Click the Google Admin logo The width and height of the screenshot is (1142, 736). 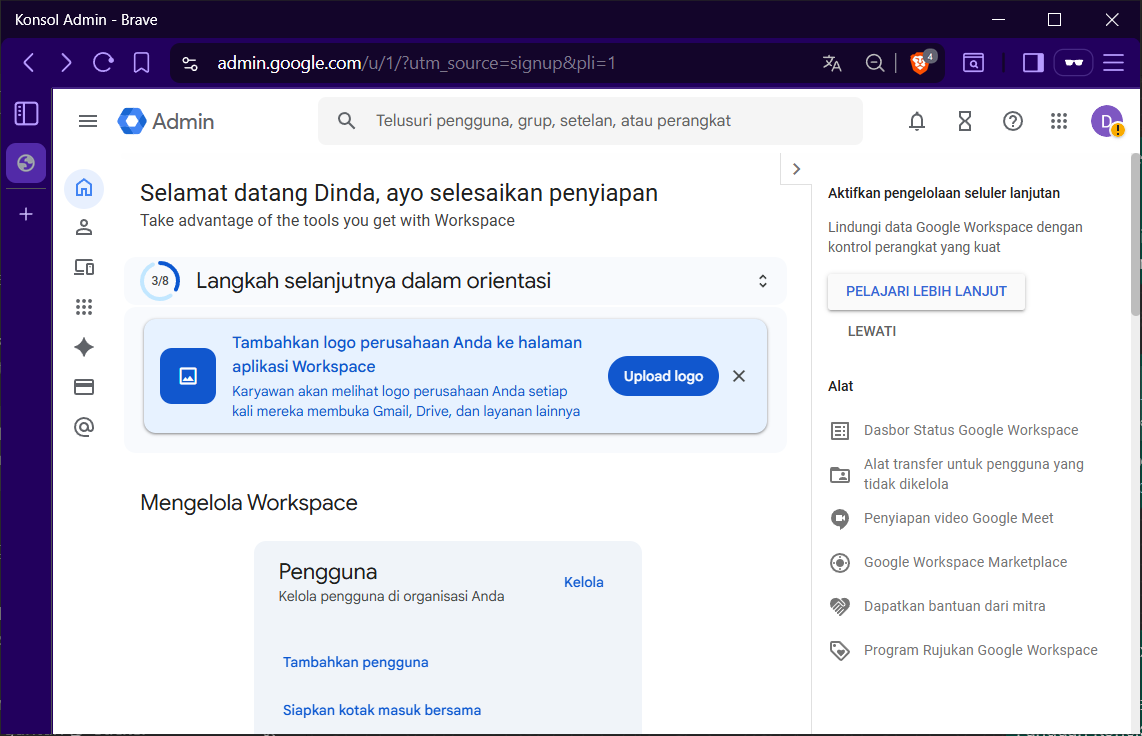tap(166, 122)
